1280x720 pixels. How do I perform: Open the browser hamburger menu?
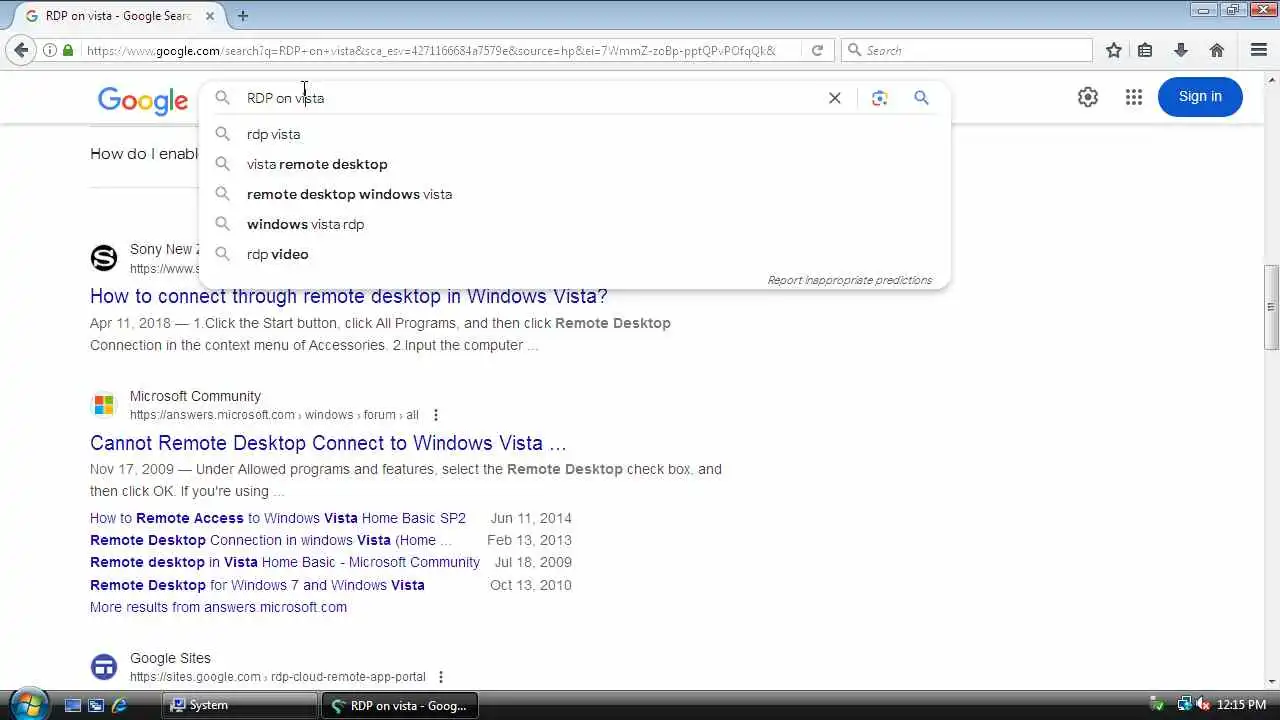click(1259, 50)
